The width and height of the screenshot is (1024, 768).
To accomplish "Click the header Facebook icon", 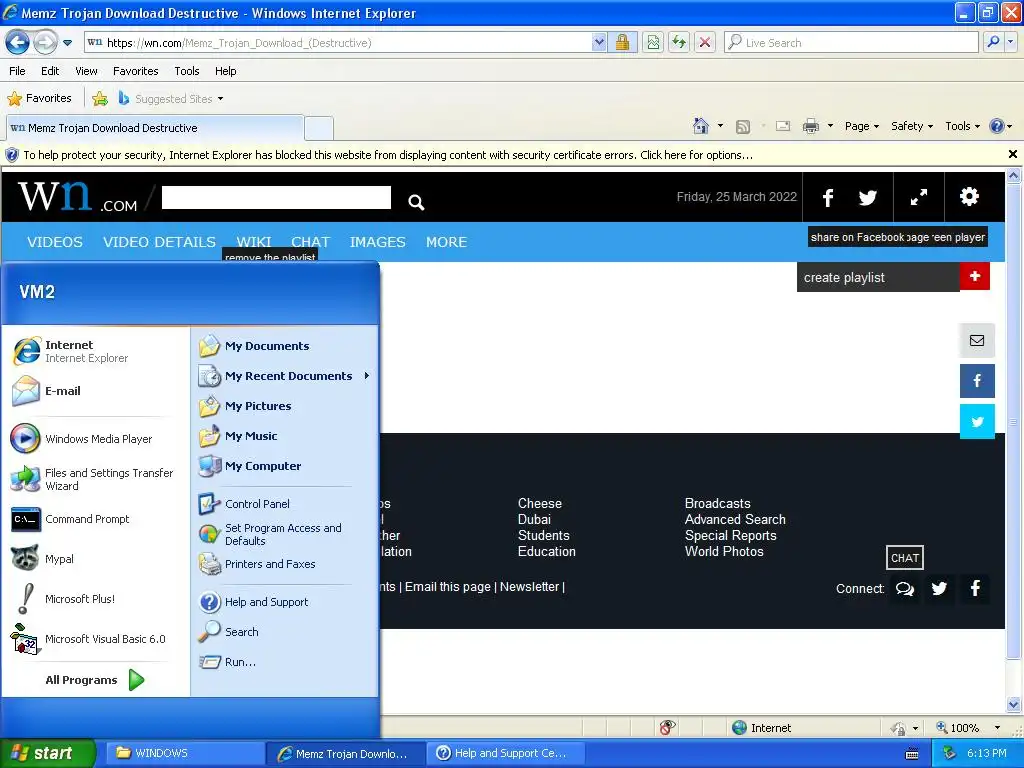I will pyautogui.click(x=827, y=197).
